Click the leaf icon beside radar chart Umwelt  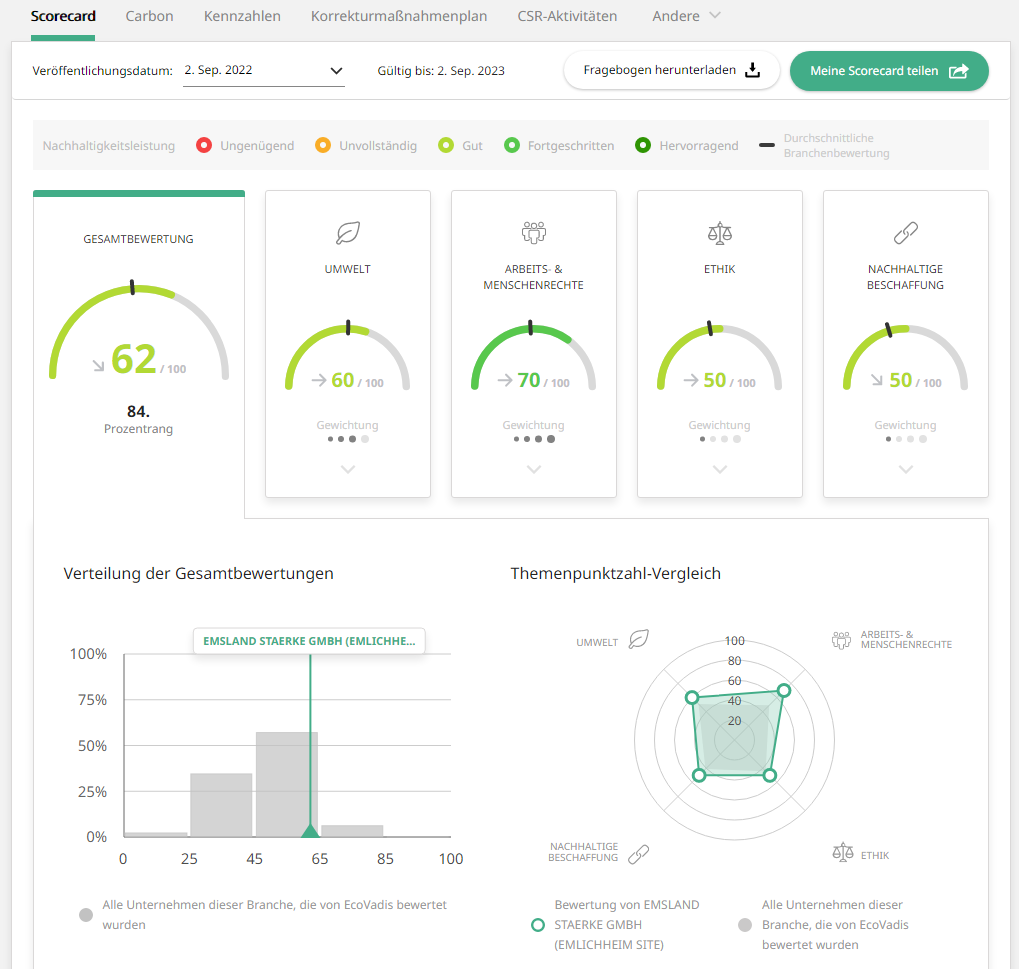tap(639, 640)
